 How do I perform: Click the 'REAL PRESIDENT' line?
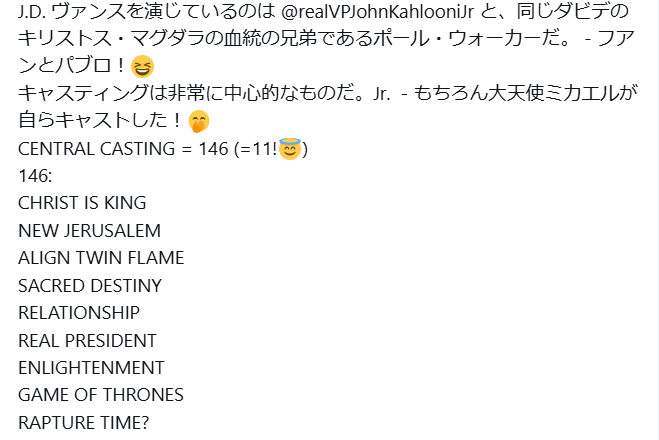coord(87,341)
